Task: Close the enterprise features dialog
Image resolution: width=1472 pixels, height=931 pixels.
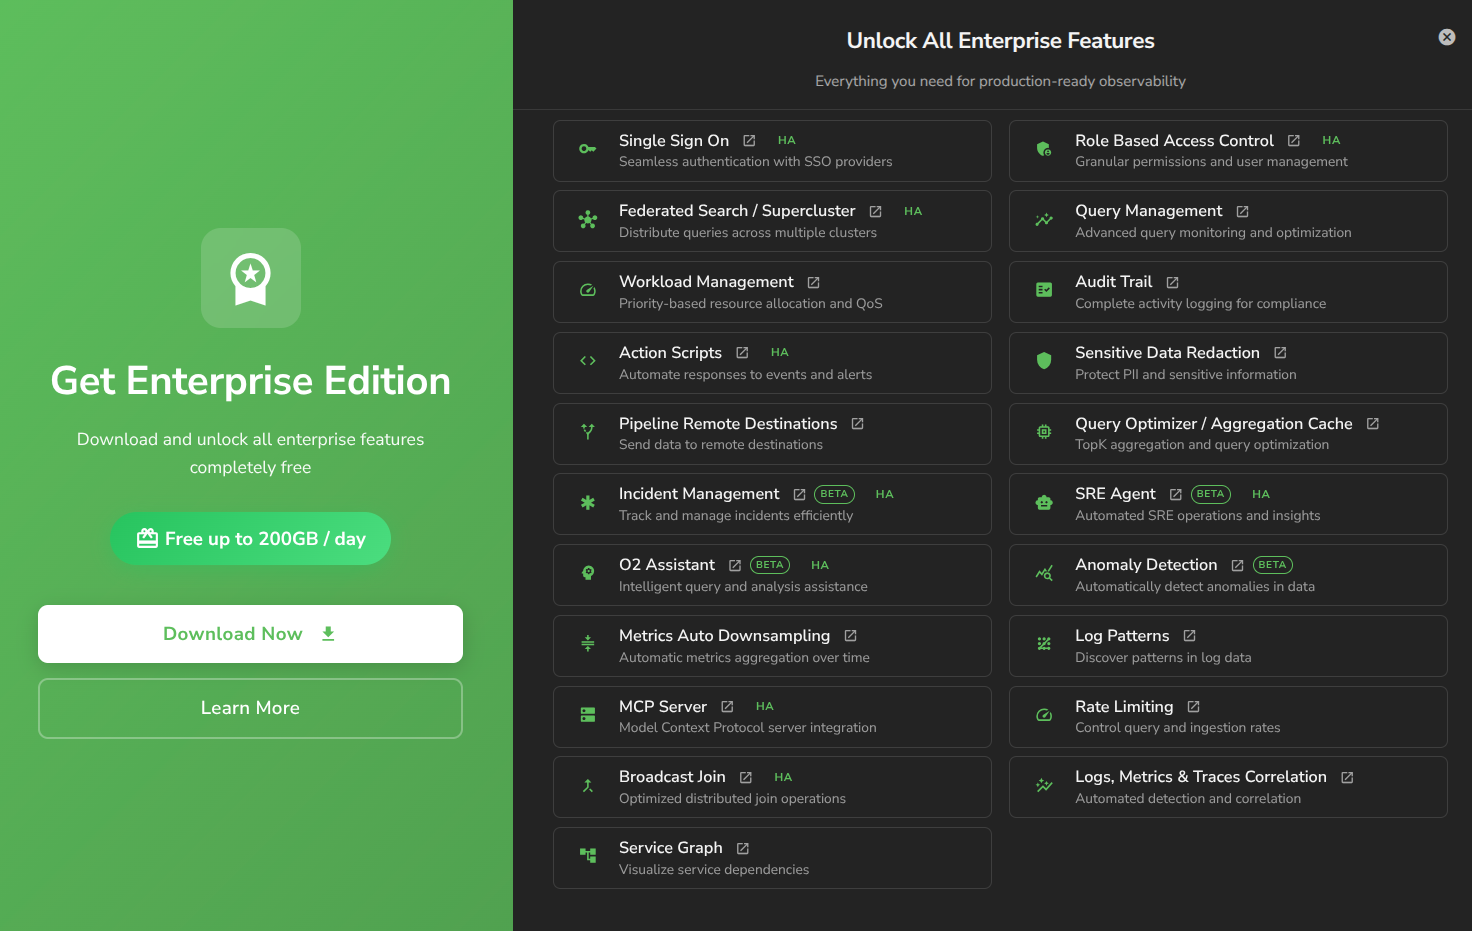Action: click(x=1446, y=37)
